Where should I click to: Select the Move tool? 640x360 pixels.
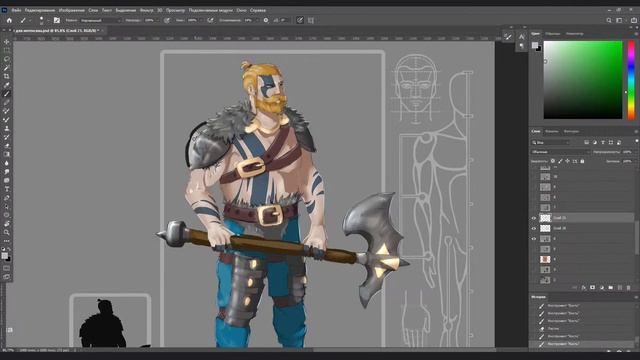click(x=7, y=42)
